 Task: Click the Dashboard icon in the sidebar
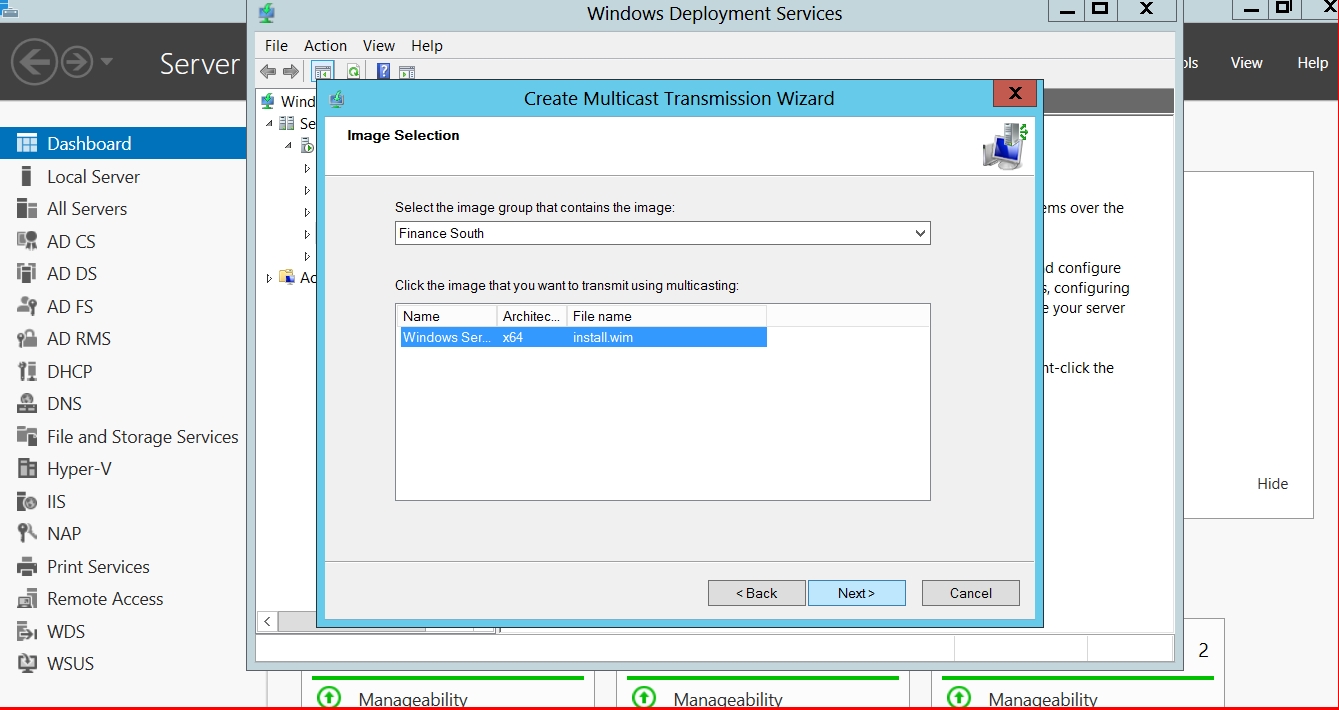coord(27,143)
